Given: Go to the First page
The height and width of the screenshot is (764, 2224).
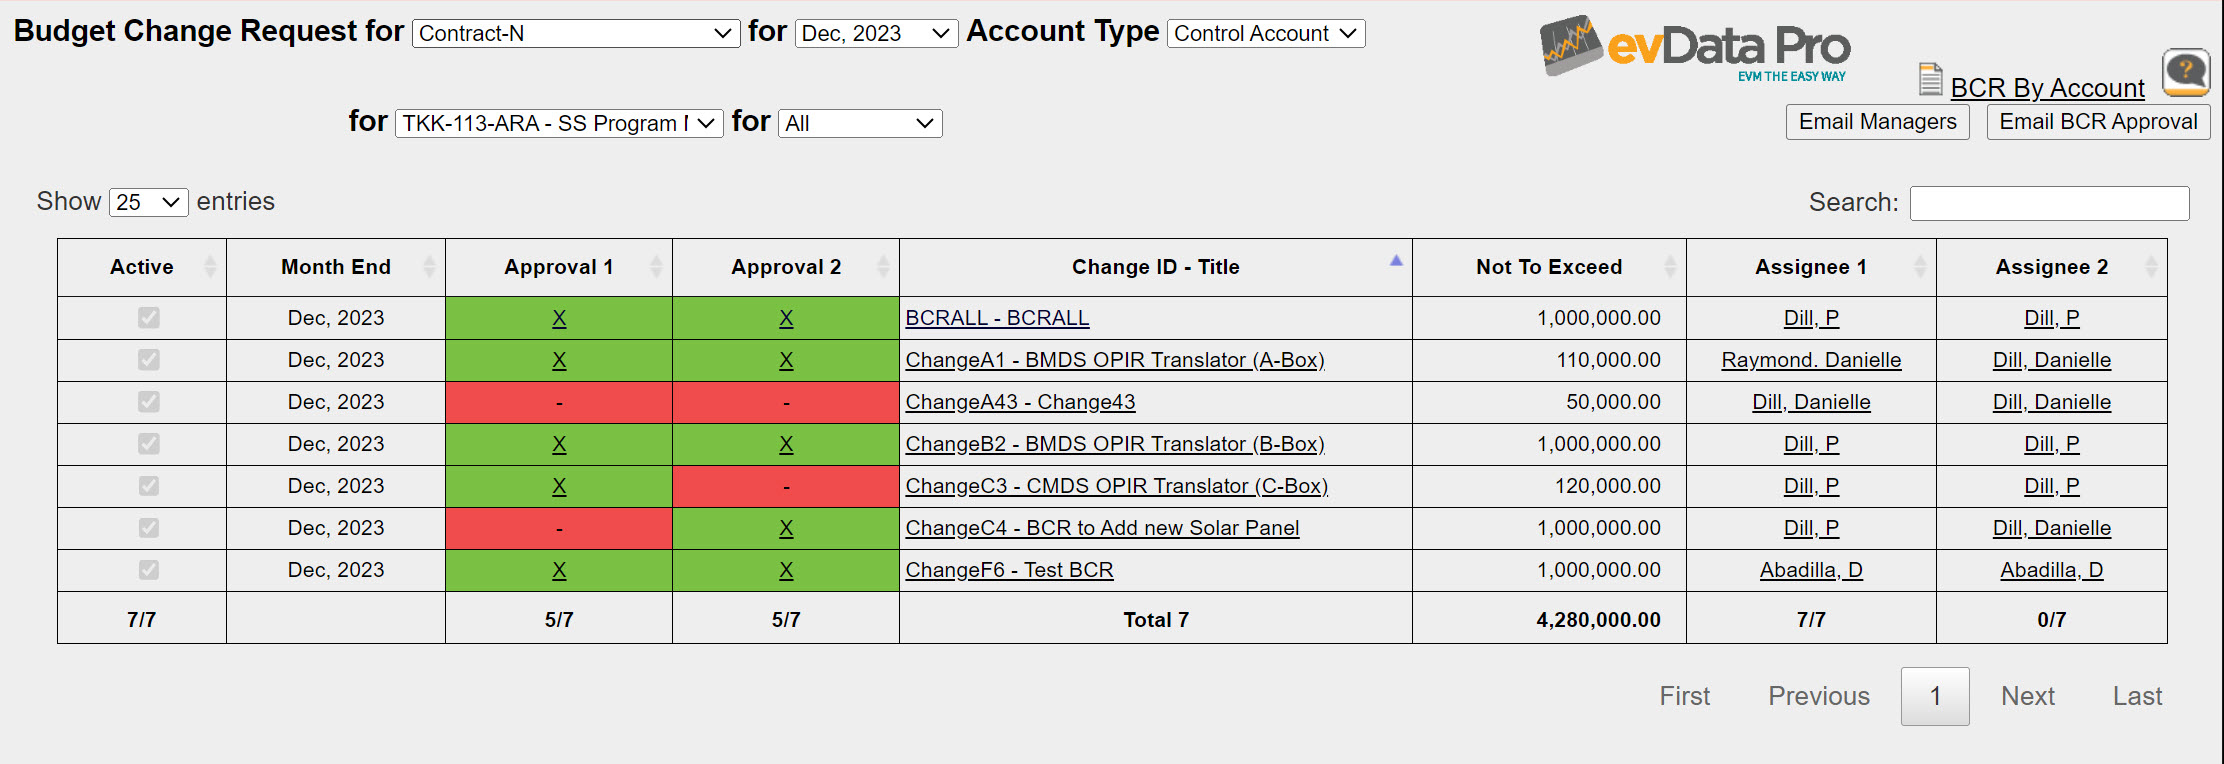Looking at the screenshot, I should (1685, 696).
